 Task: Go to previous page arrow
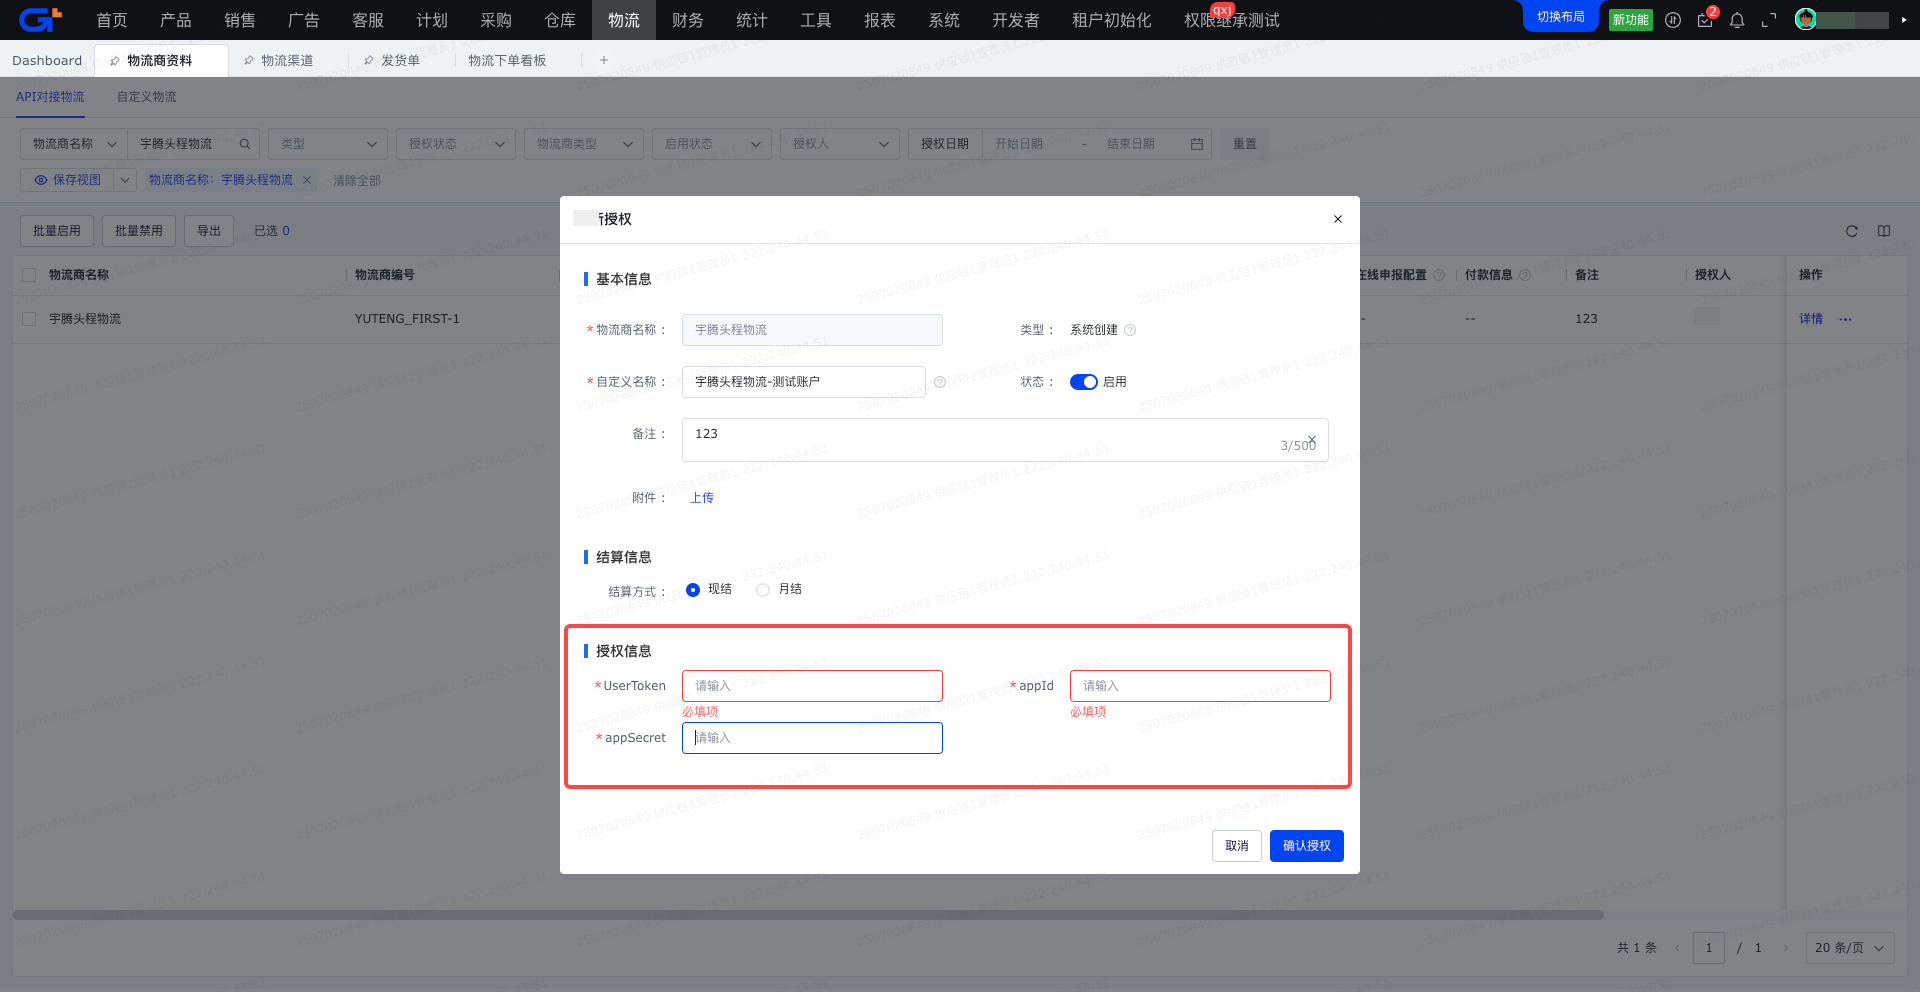point(1677,948)
